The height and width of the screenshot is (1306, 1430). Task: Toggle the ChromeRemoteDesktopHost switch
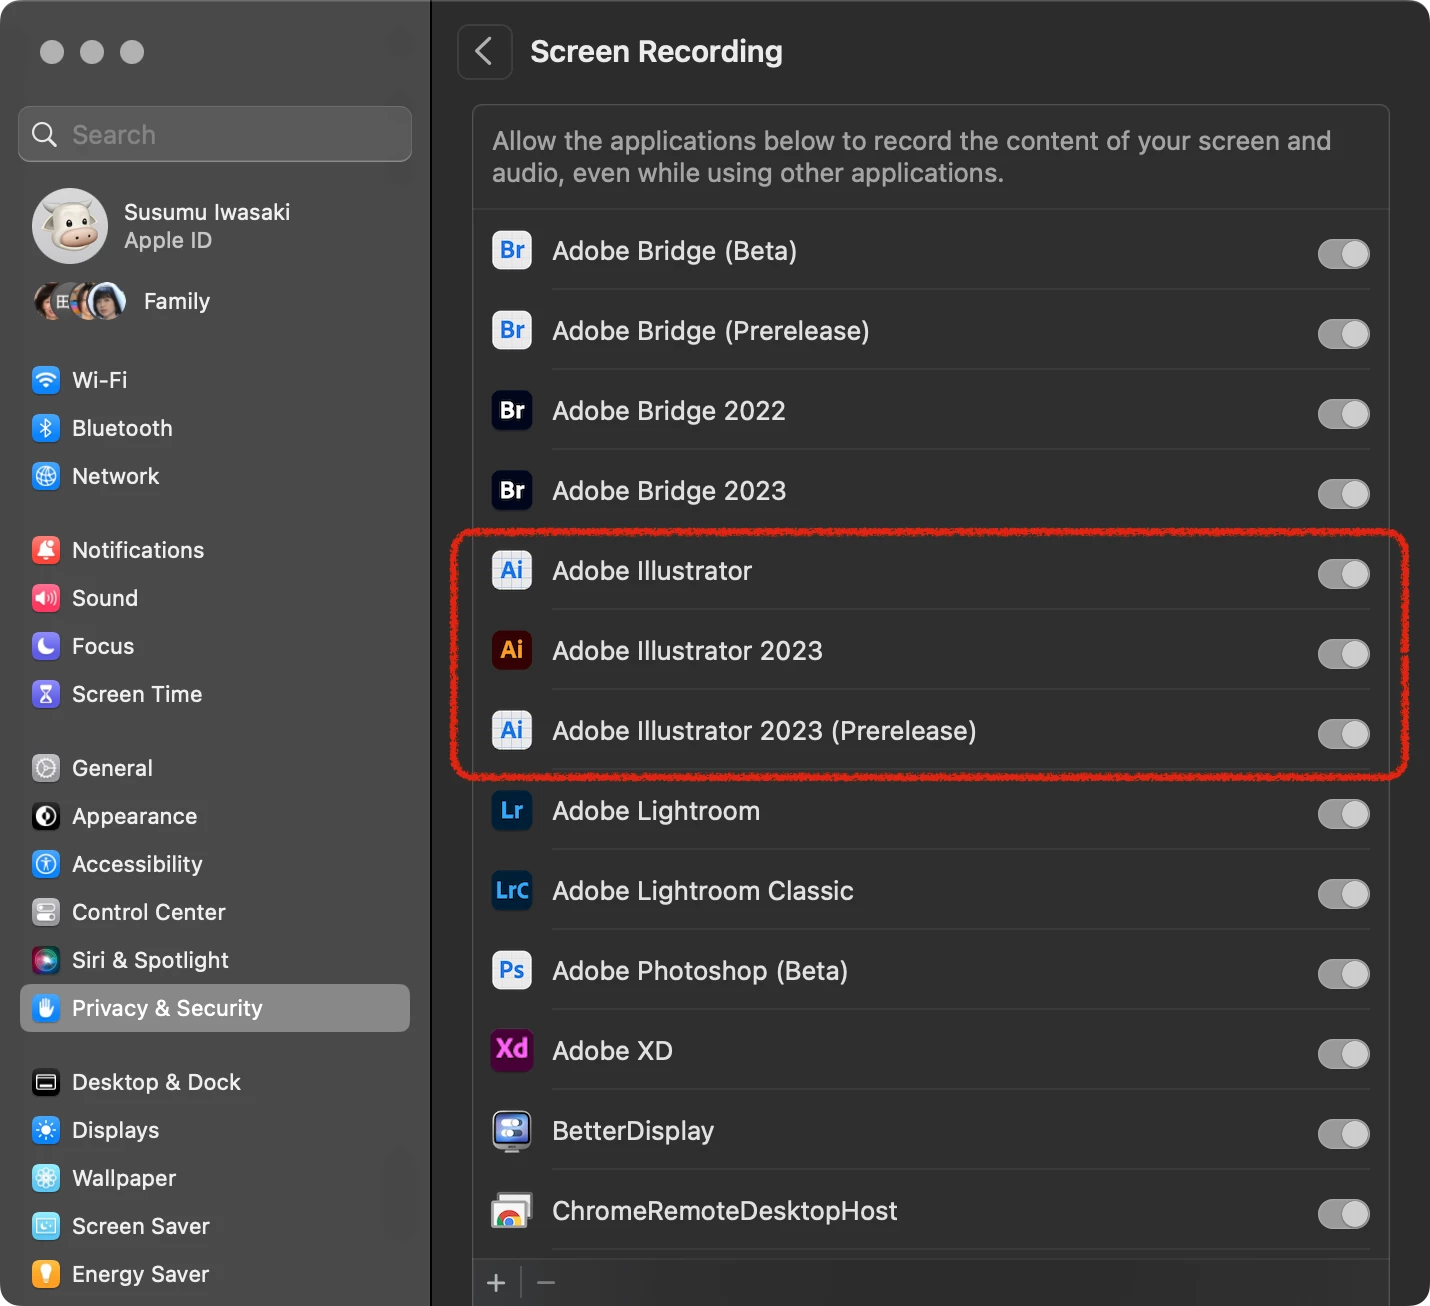tap(1343, 1214)
